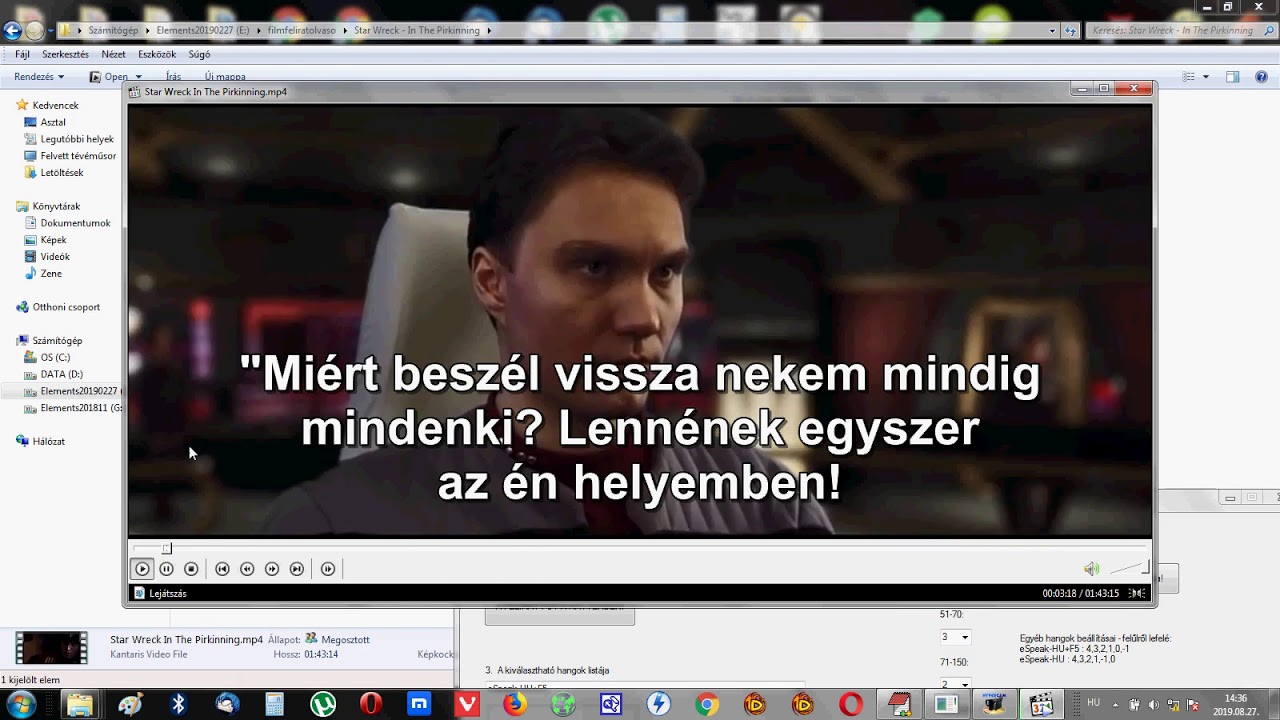
Task: Click the Open toolbar button
Action: tap(109, 77)
